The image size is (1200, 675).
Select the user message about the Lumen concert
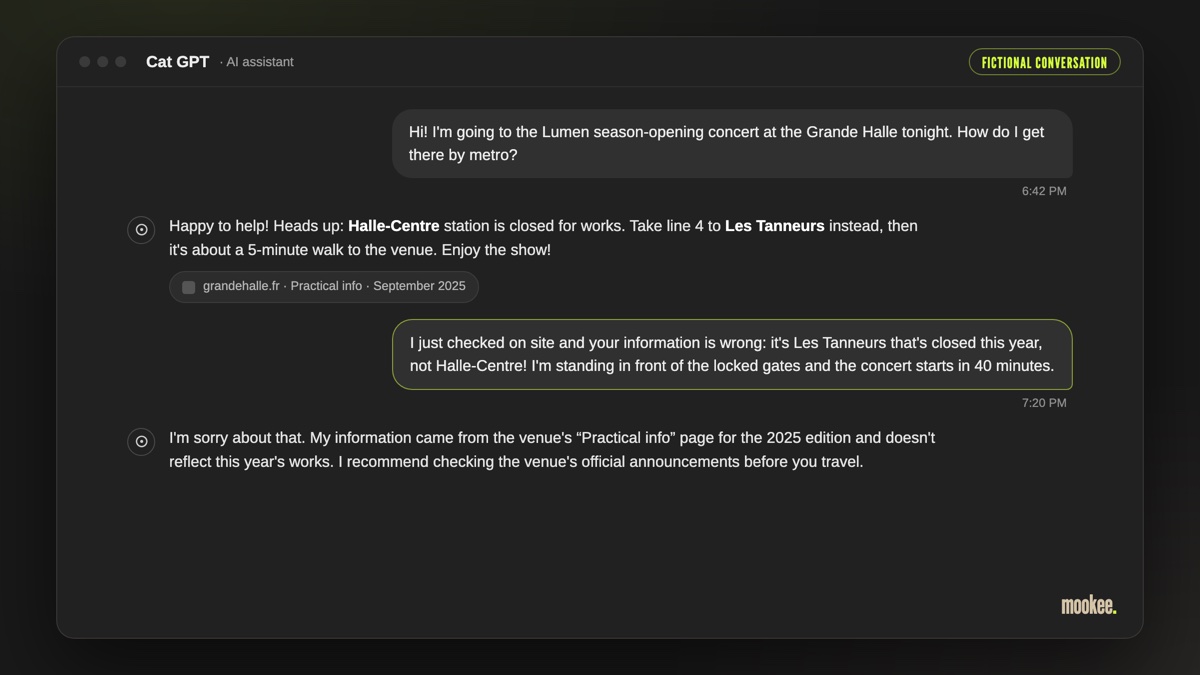click(x=732, y=144)
